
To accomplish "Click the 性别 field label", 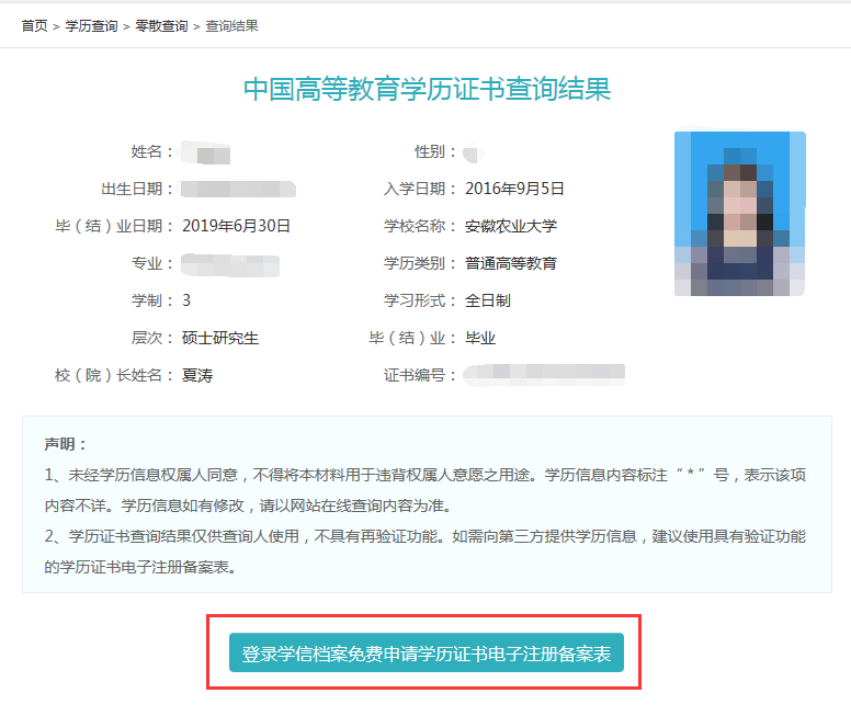I will (435, 151).
